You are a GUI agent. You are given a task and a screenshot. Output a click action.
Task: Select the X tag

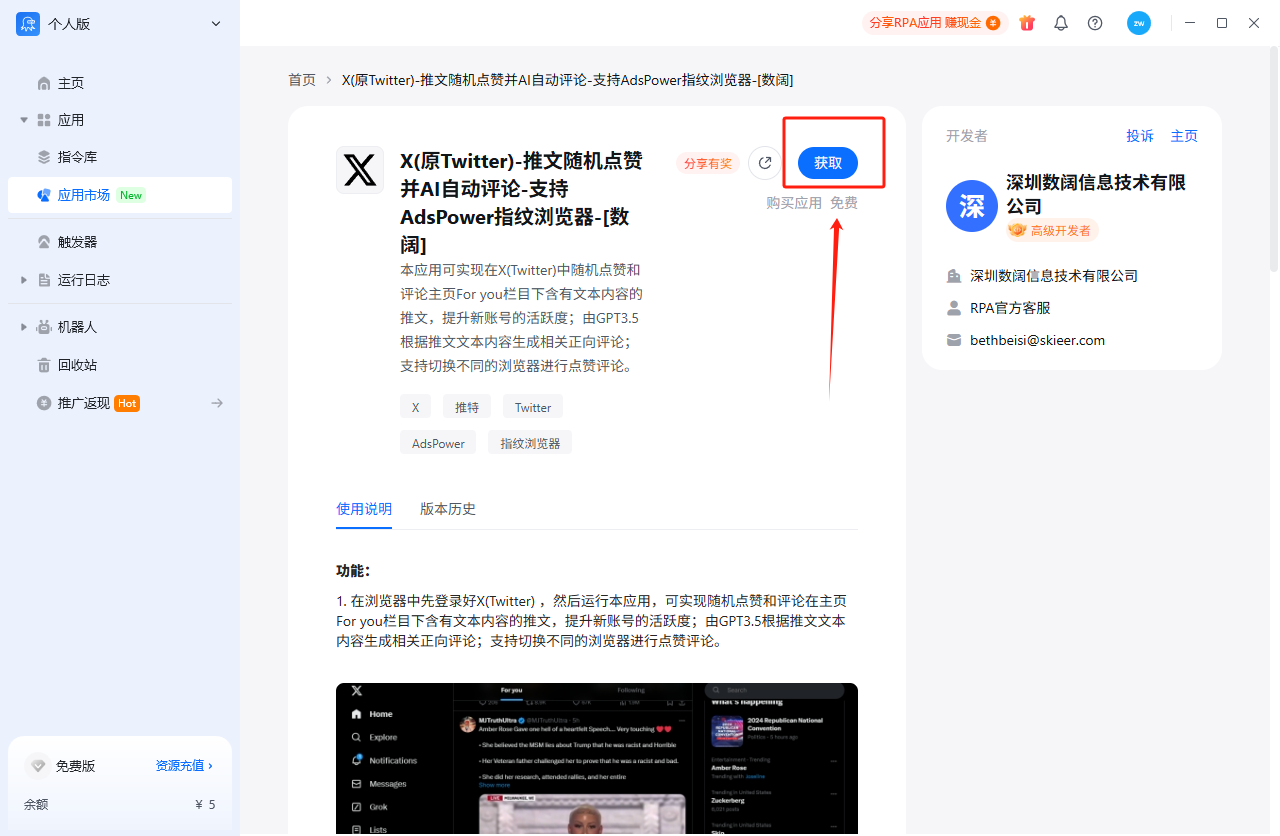[416, 407]
